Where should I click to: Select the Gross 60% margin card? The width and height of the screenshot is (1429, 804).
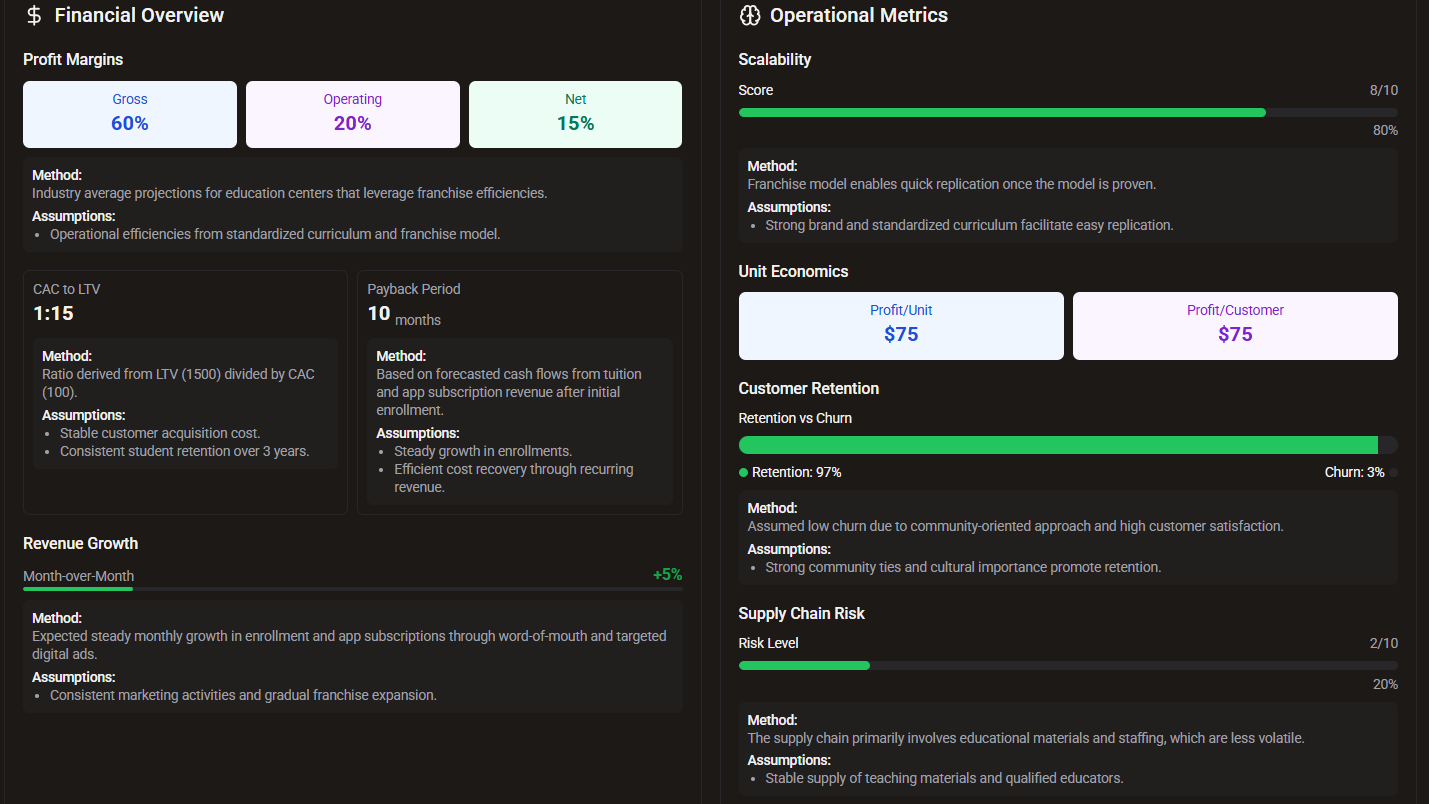click(x=130, y=113)
